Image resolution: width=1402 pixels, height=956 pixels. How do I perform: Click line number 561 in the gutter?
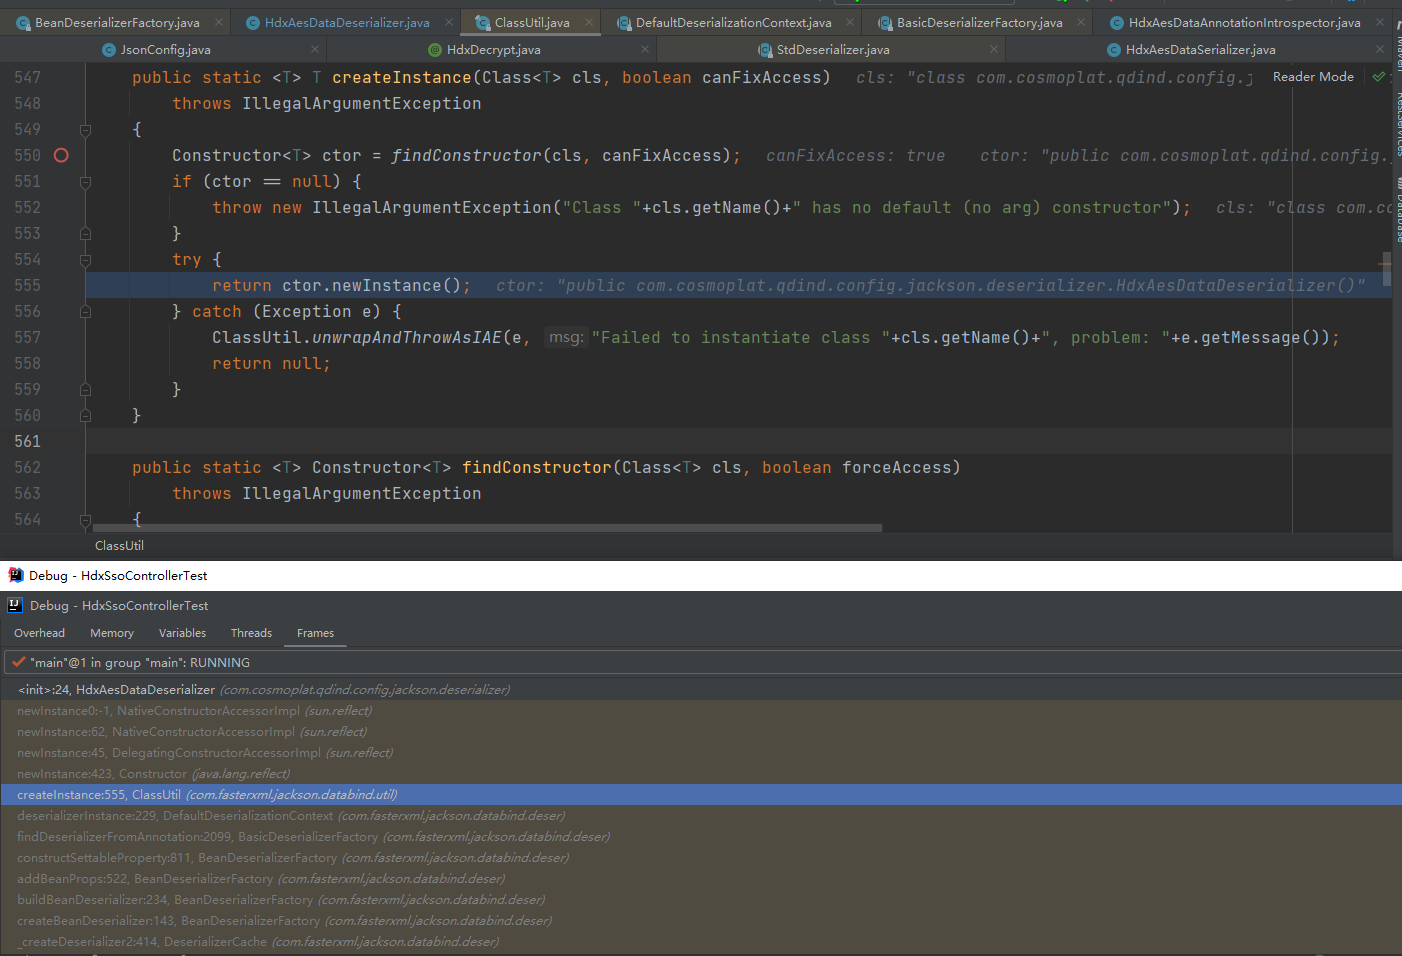tap(27, 441)
